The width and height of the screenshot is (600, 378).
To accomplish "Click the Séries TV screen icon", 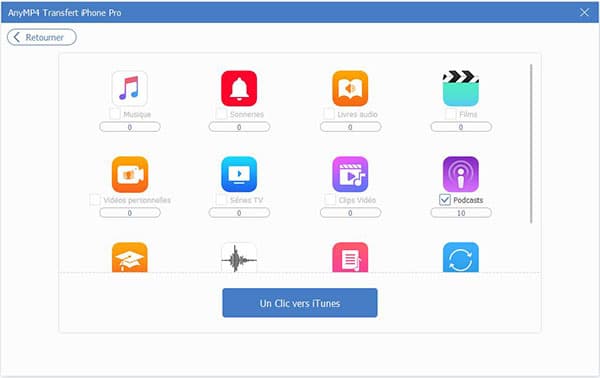I will click(239, 174).
